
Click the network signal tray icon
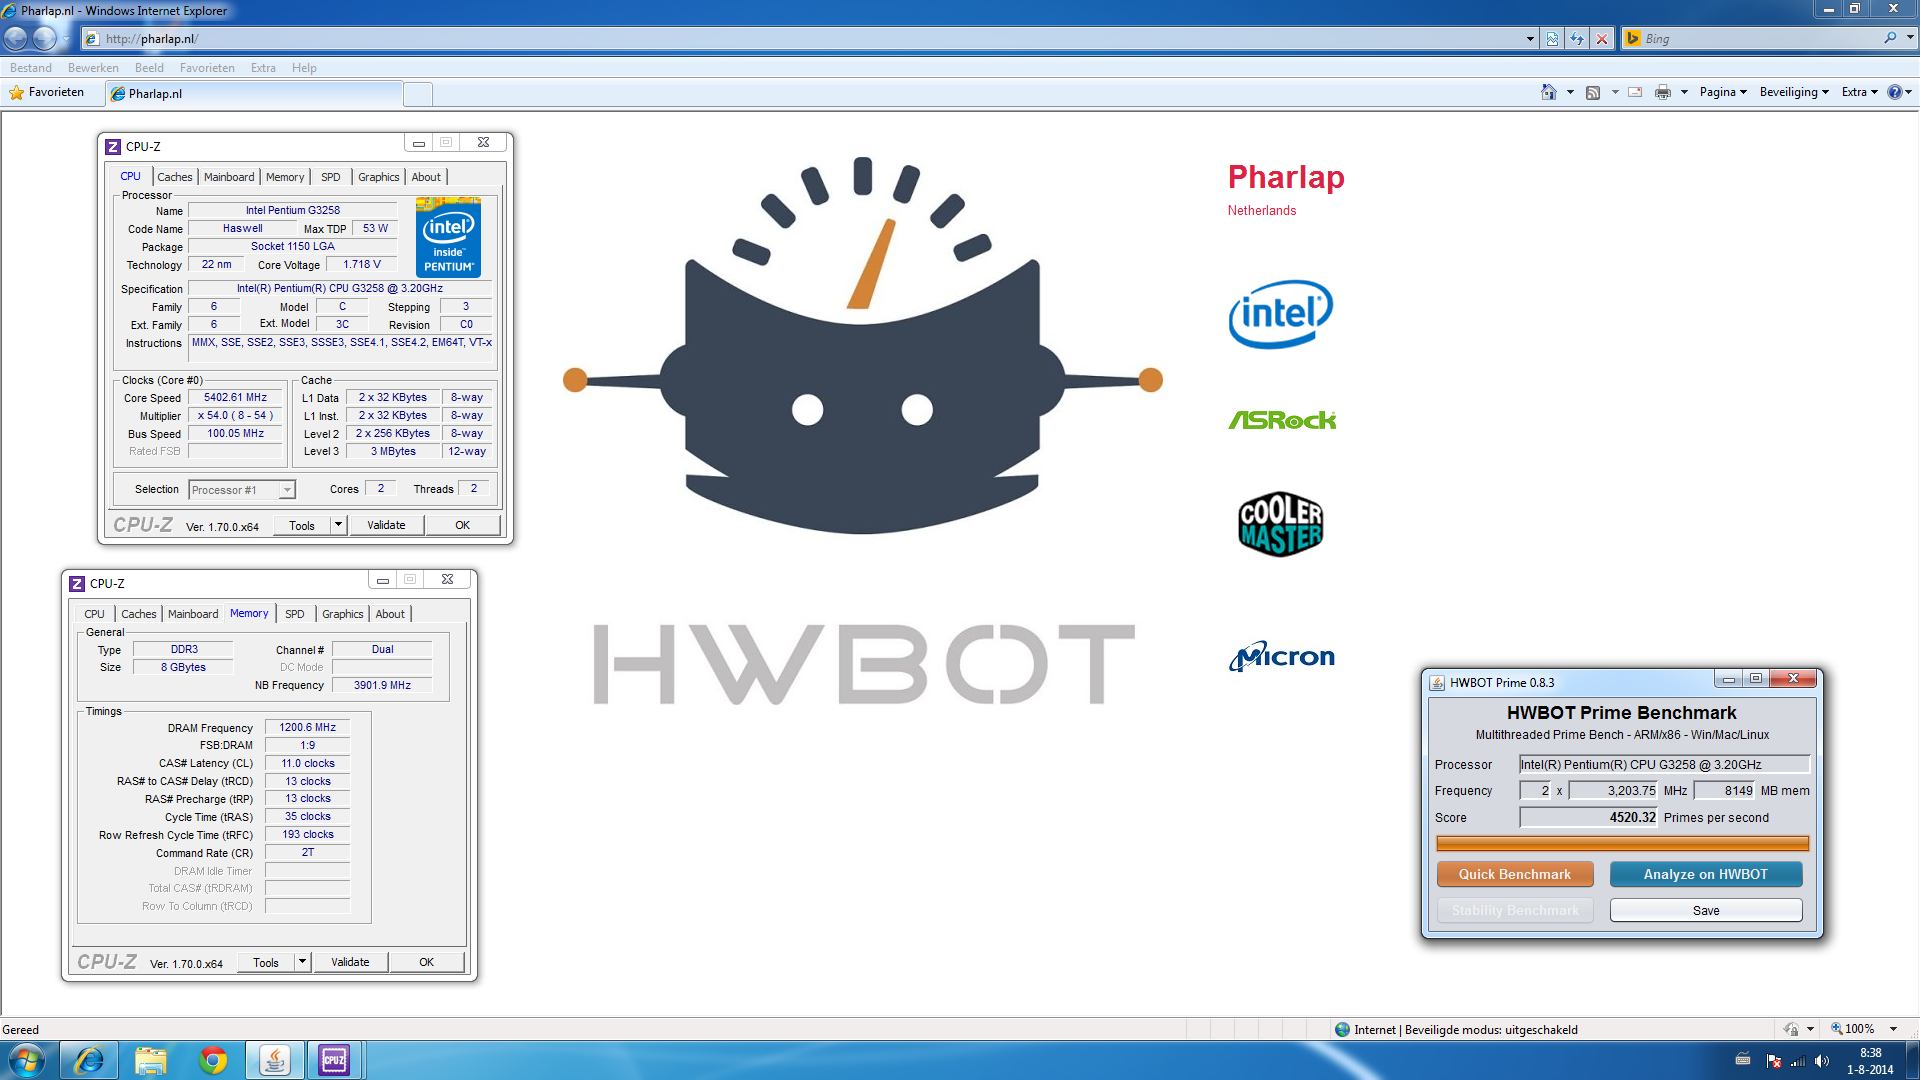1798,1061
